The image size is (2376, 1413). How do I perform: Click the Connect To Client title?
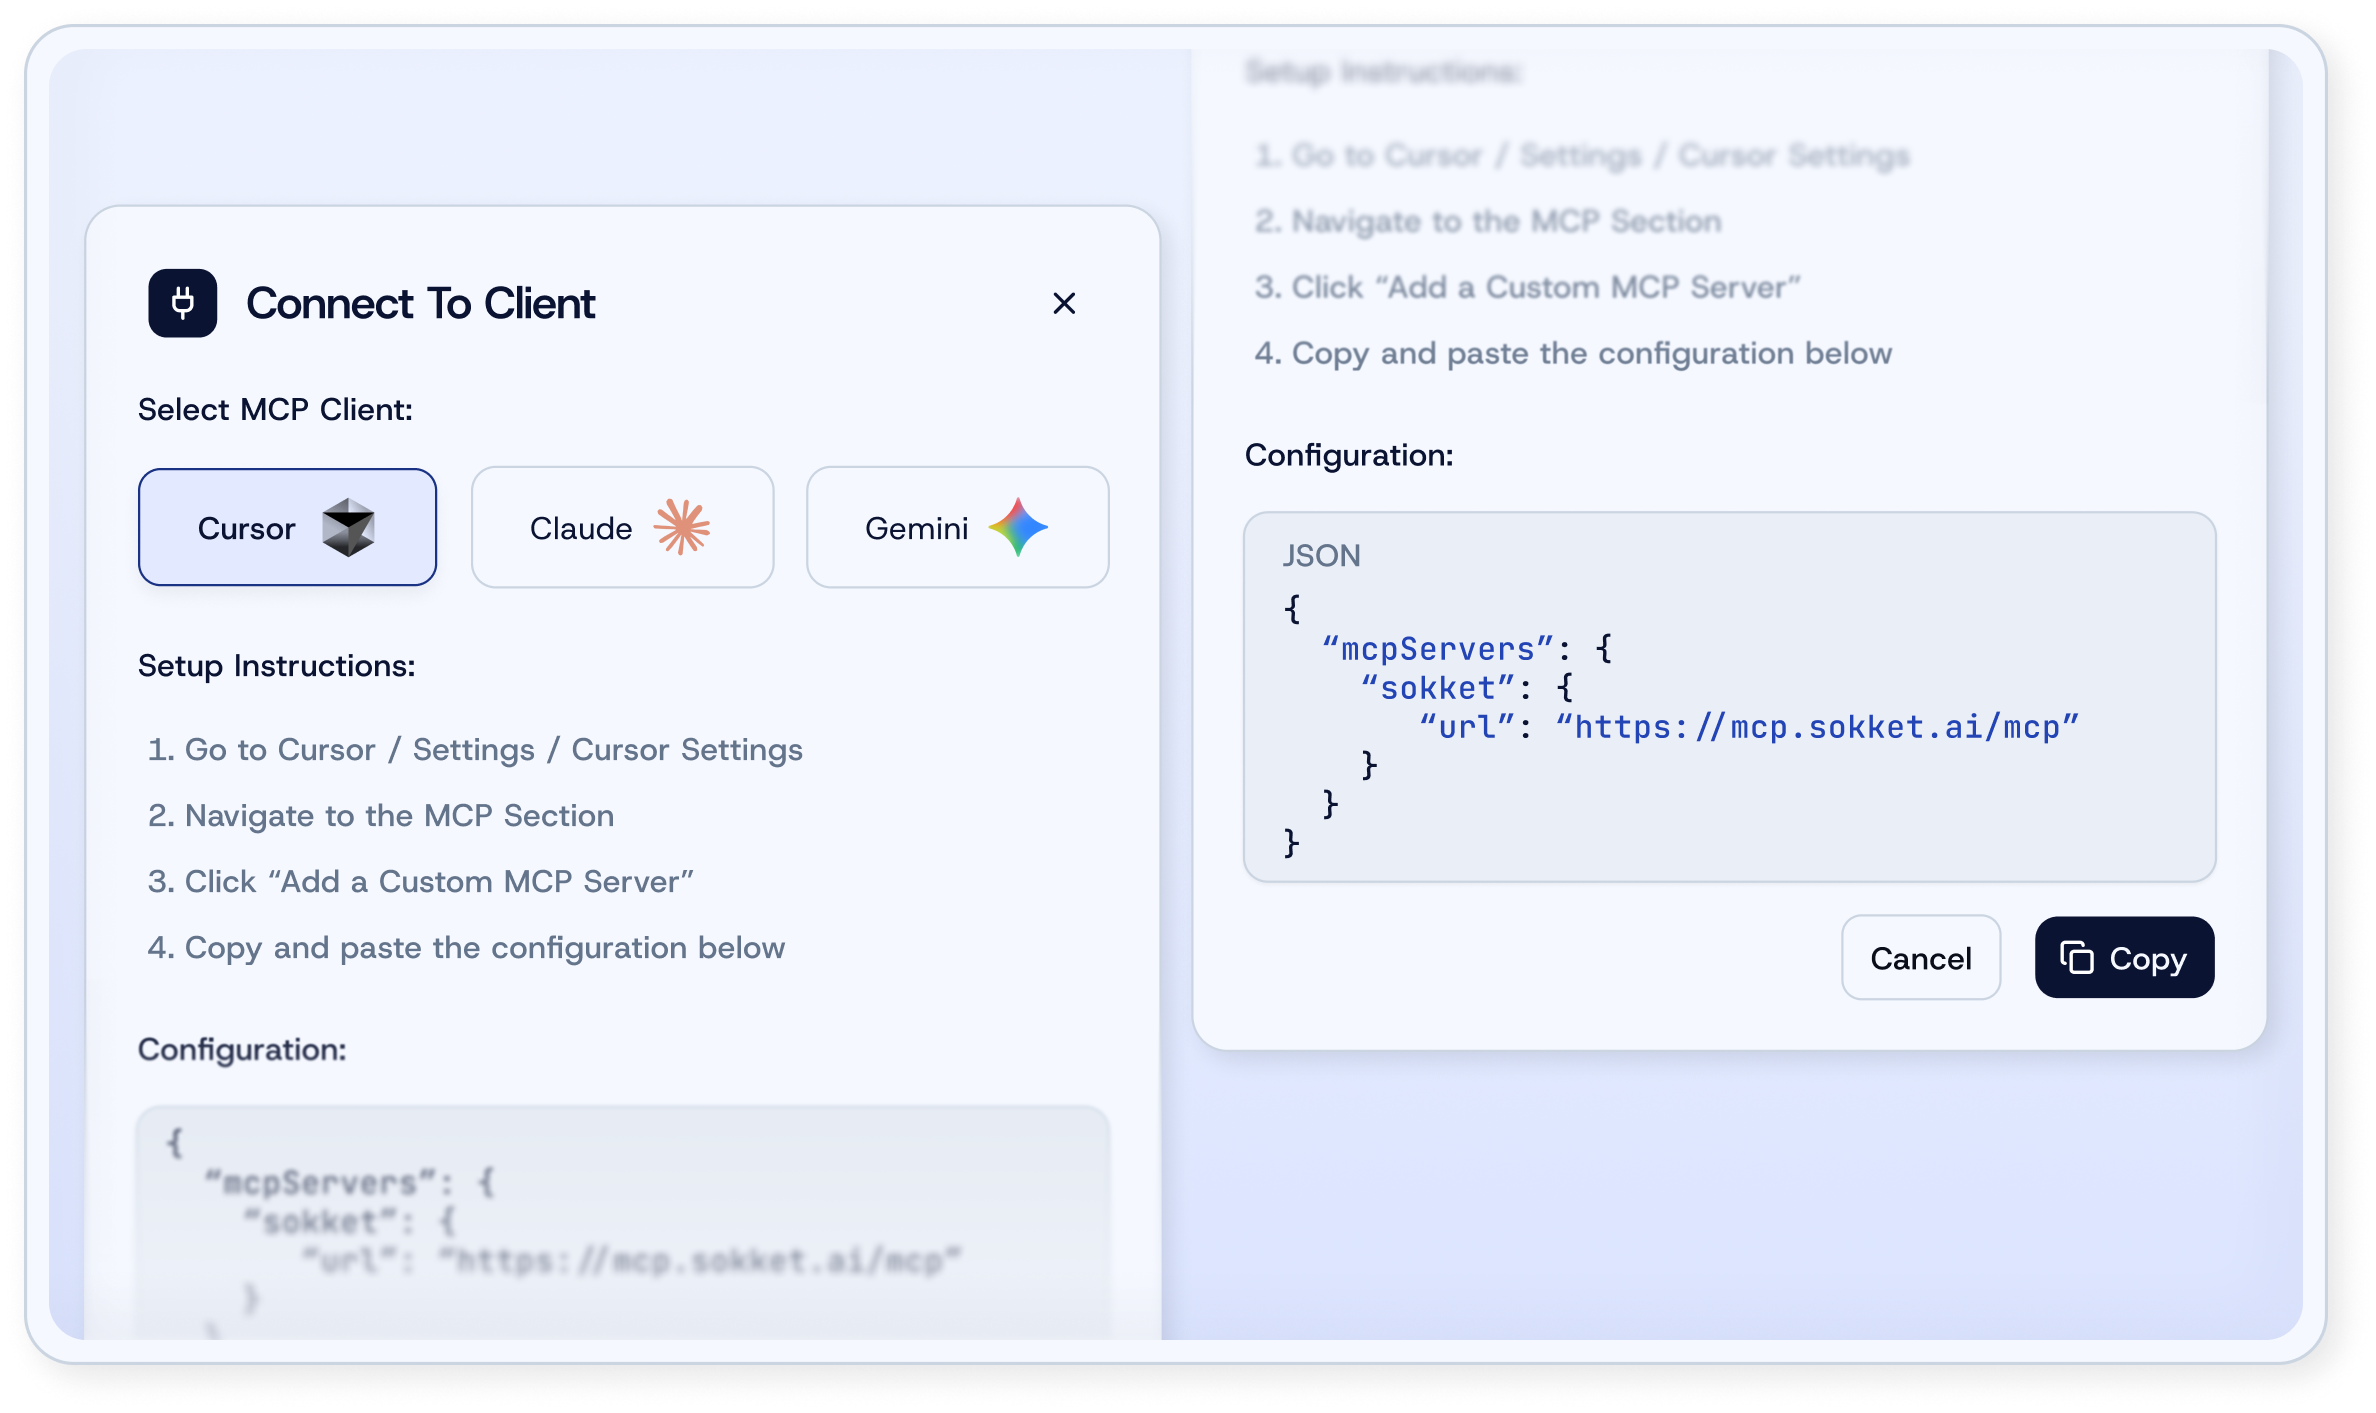click(421, 303)
